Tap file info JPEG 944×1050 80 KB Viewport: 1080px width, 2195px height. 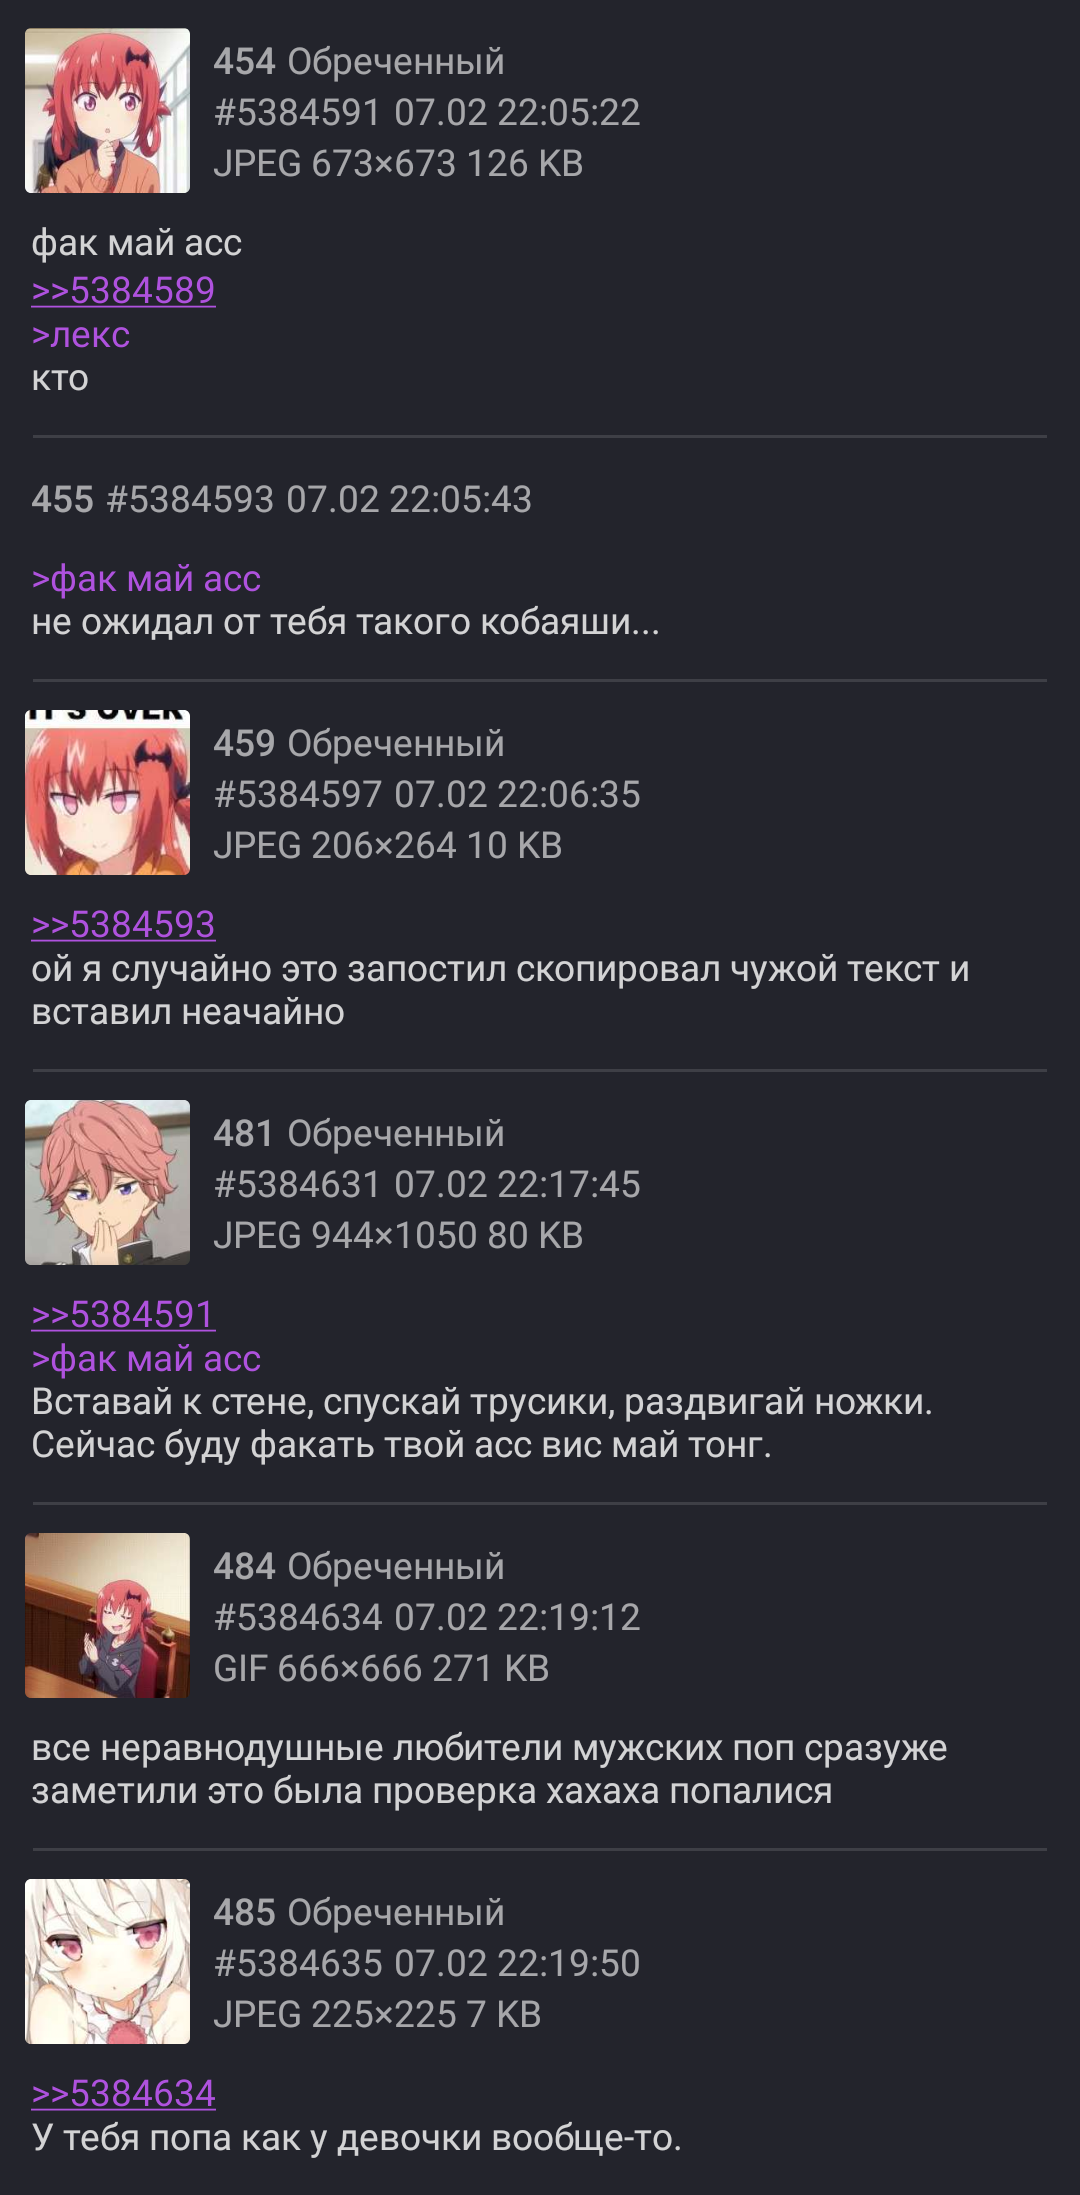pos(398,1236)
